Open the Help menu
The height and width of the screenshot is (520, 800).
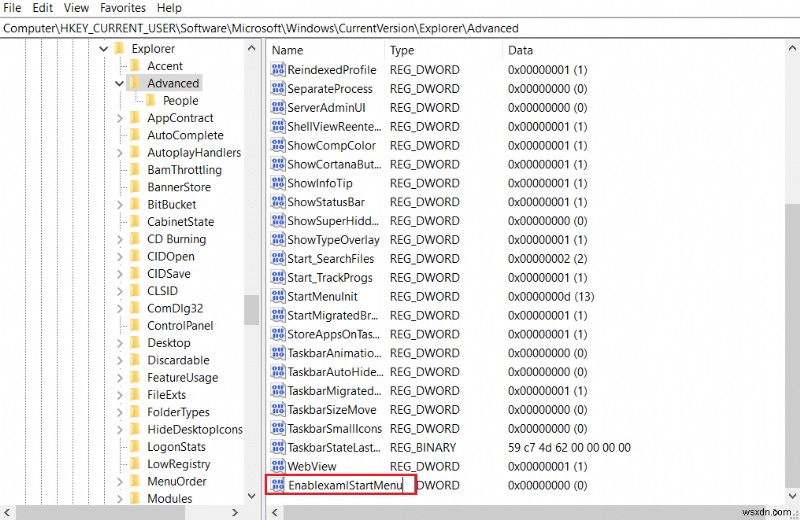[169, 8]
